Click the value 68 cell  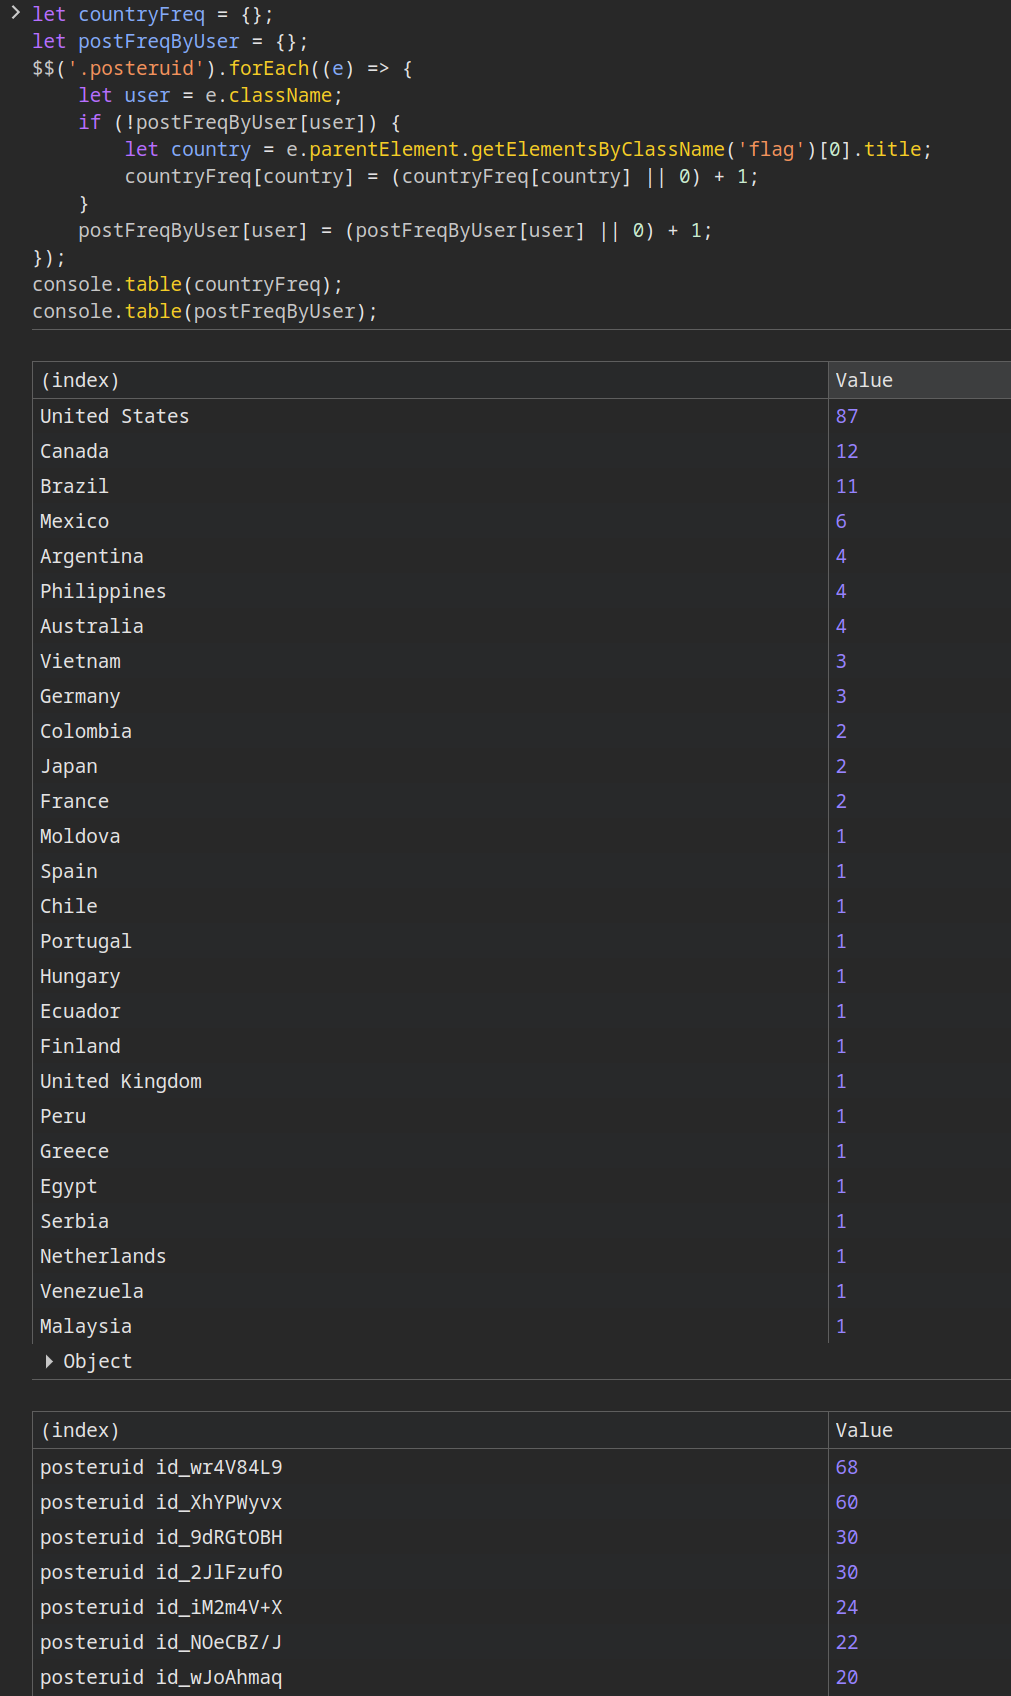pos(847,1467)
